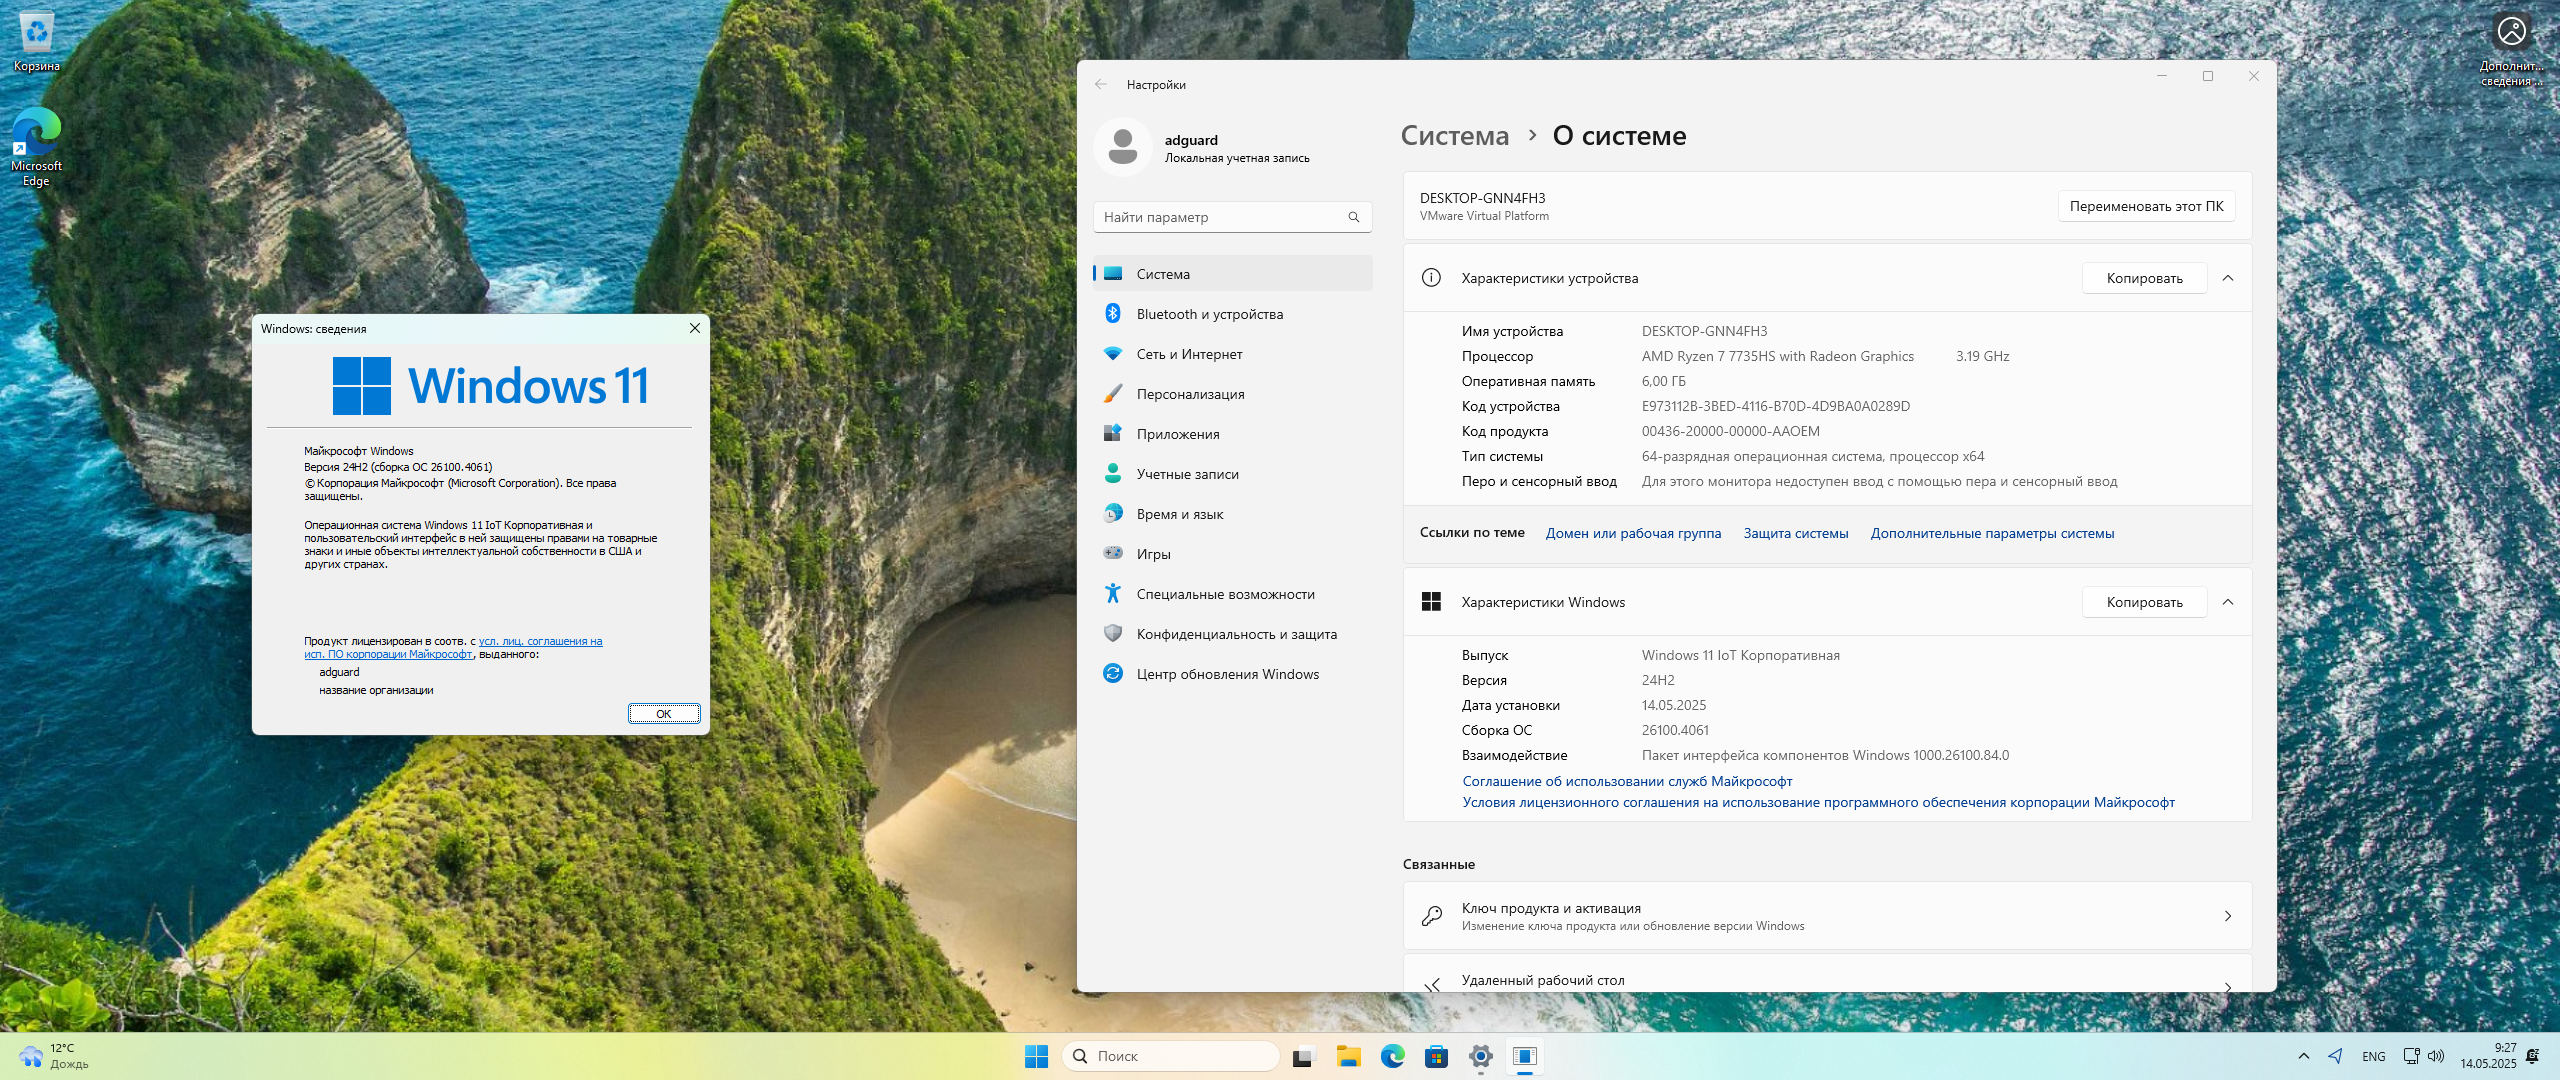Open Соглашение об использовании служб Майкрософт
This screenshot has width=2560, height=1080.
(1627, 781)
